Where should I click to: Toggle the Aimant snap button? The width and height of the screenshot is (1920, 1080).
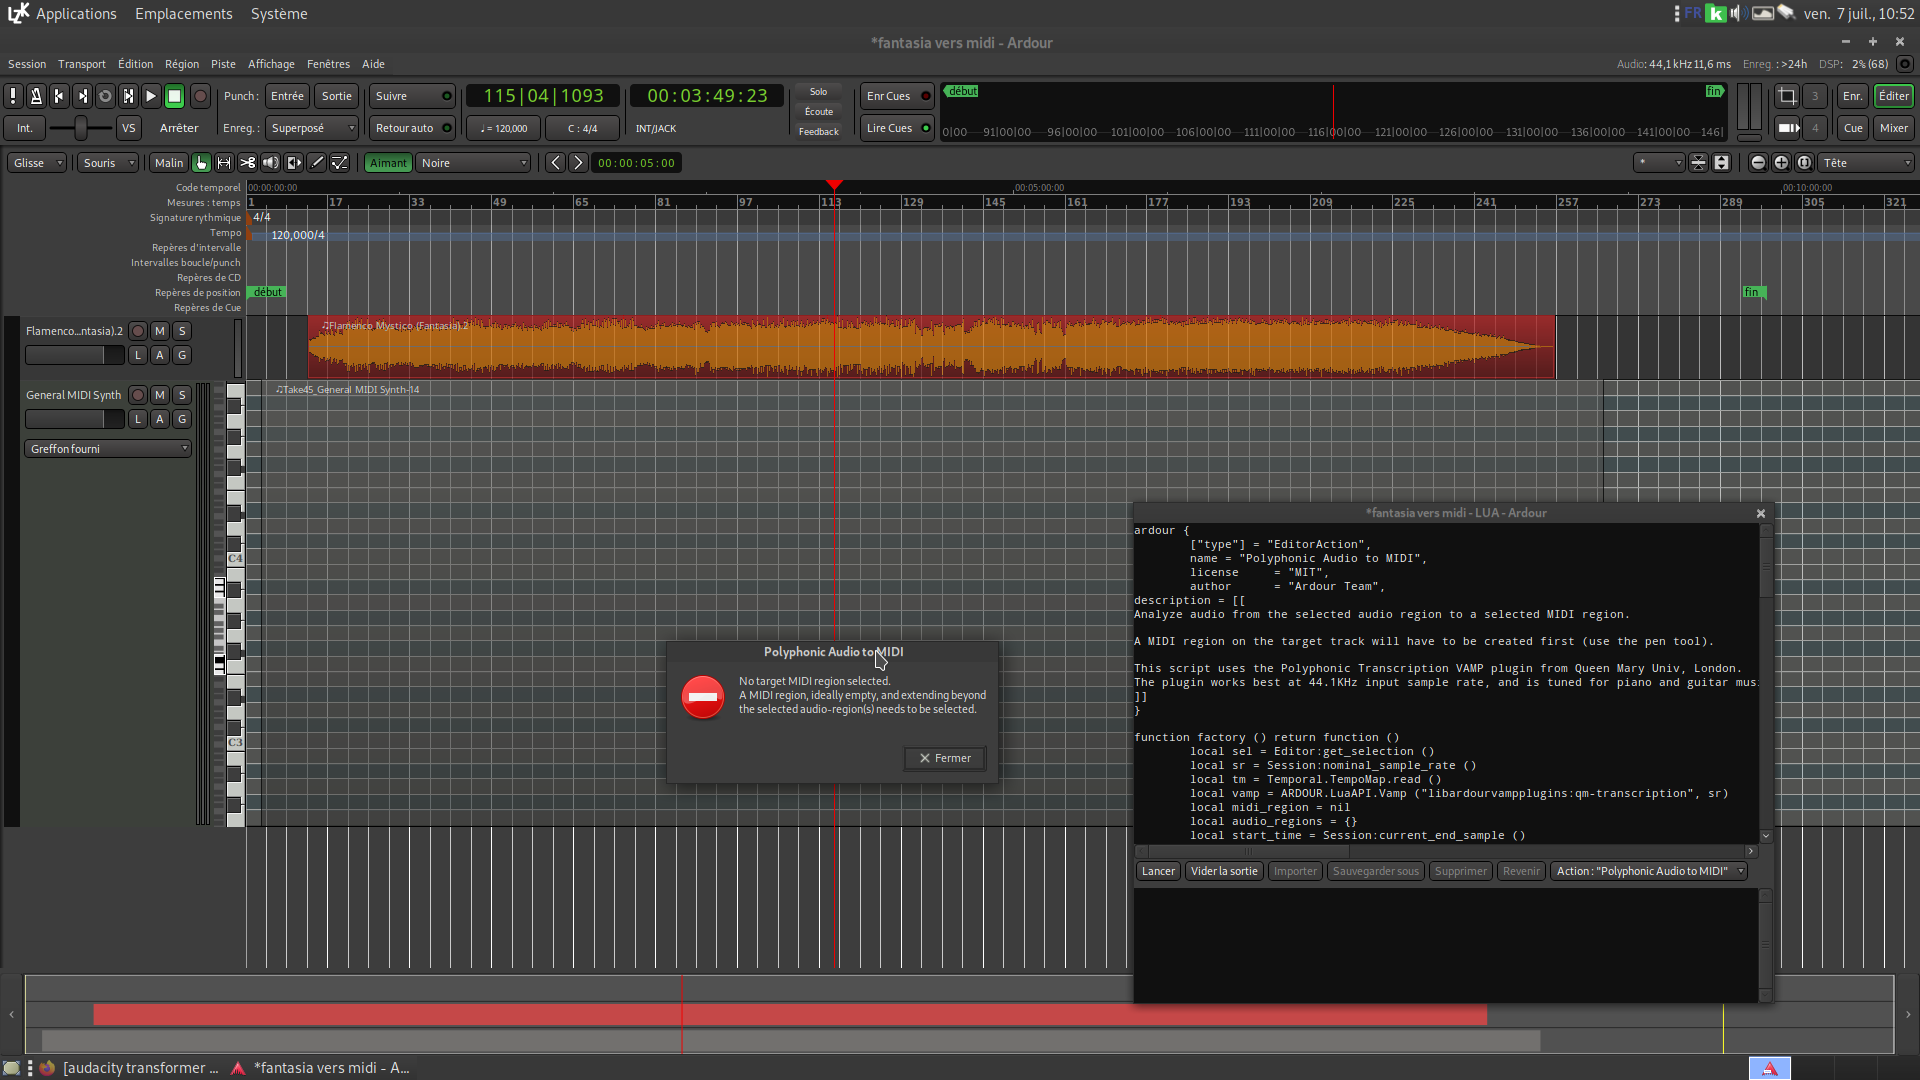coord(388,163)
